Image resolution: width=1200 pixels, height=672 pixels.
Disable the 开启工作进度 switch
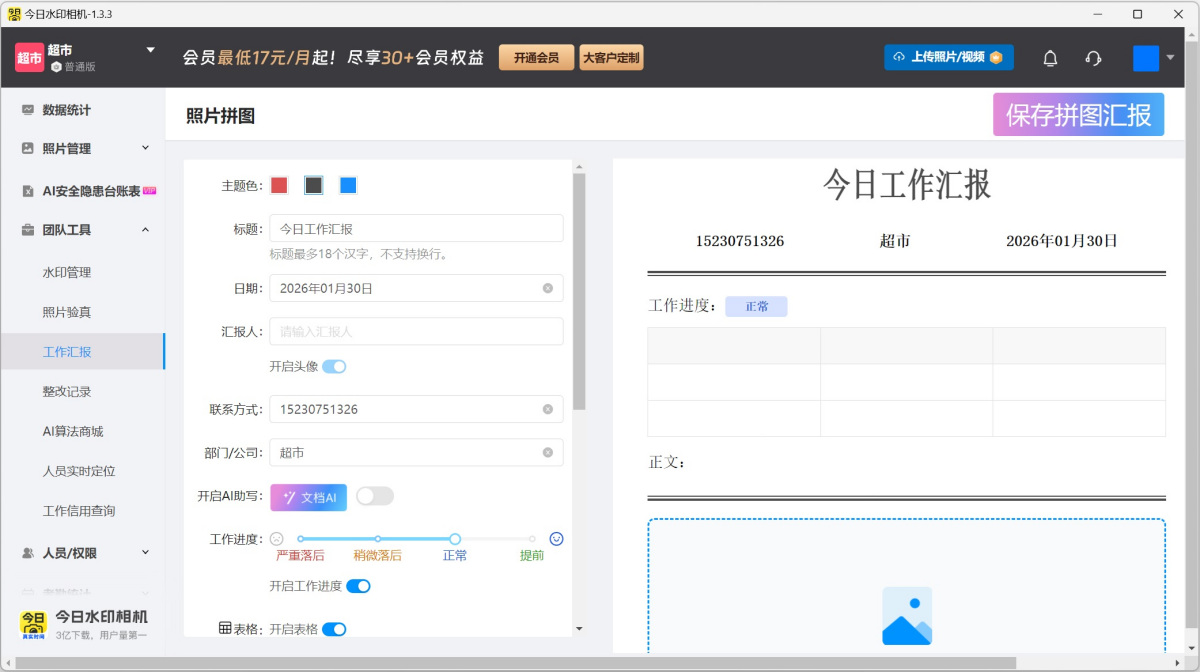[358, 586]
